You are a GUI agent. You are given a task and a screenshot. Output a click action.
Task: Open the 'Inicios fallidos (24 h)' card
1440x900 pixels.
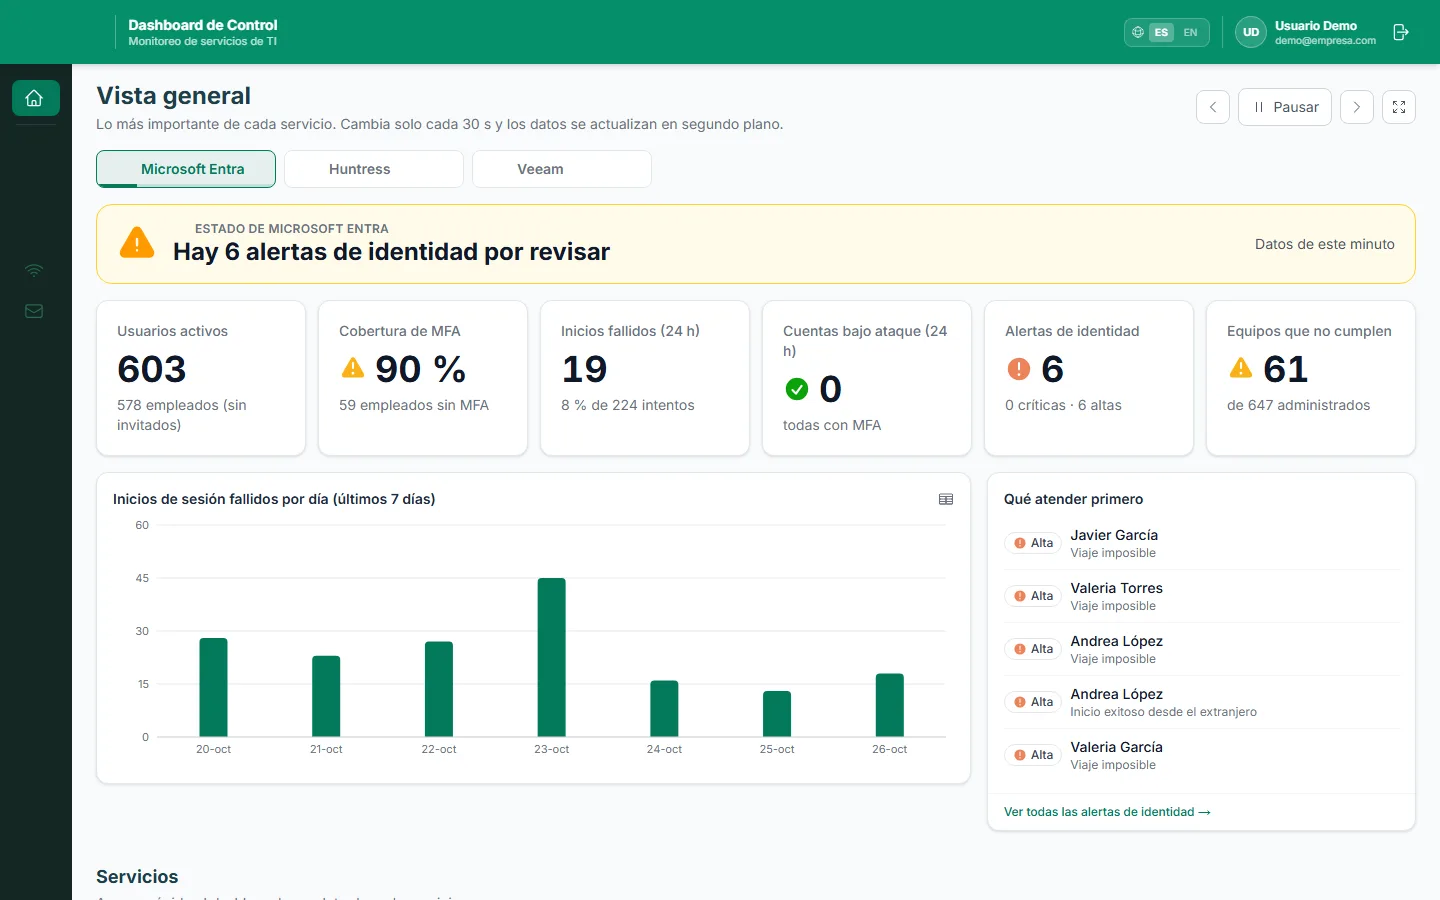[x=645, y=378]
